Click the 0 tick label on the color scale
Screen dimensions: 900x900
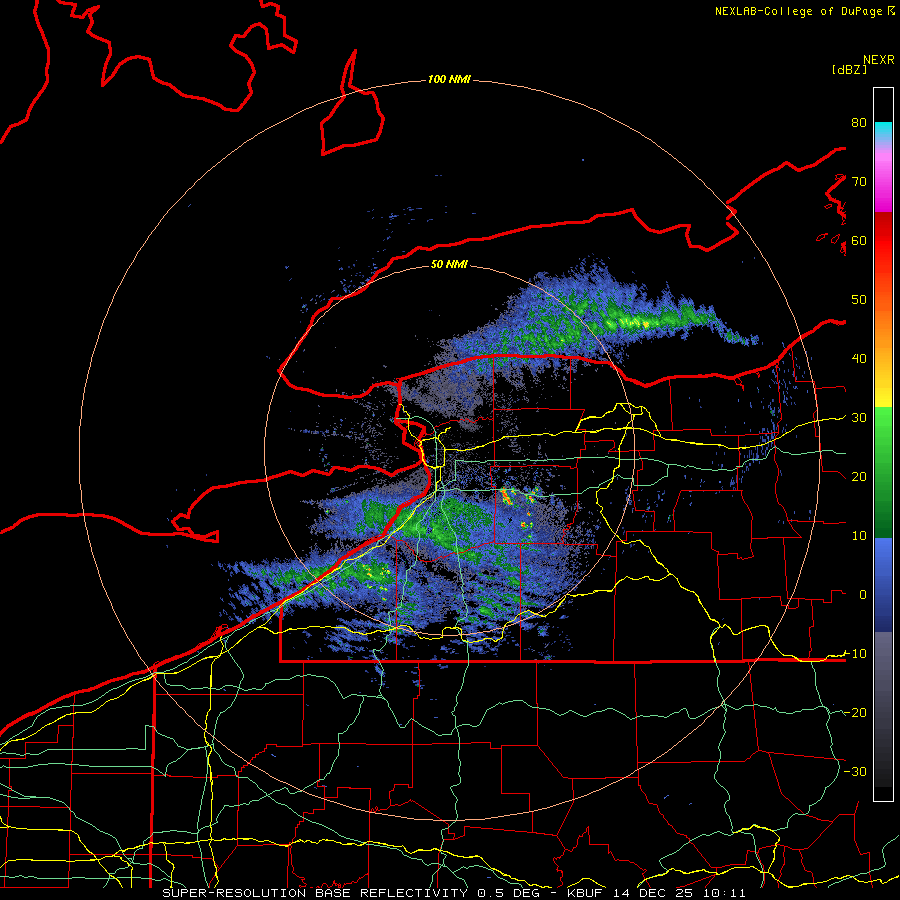pos(863,595)
